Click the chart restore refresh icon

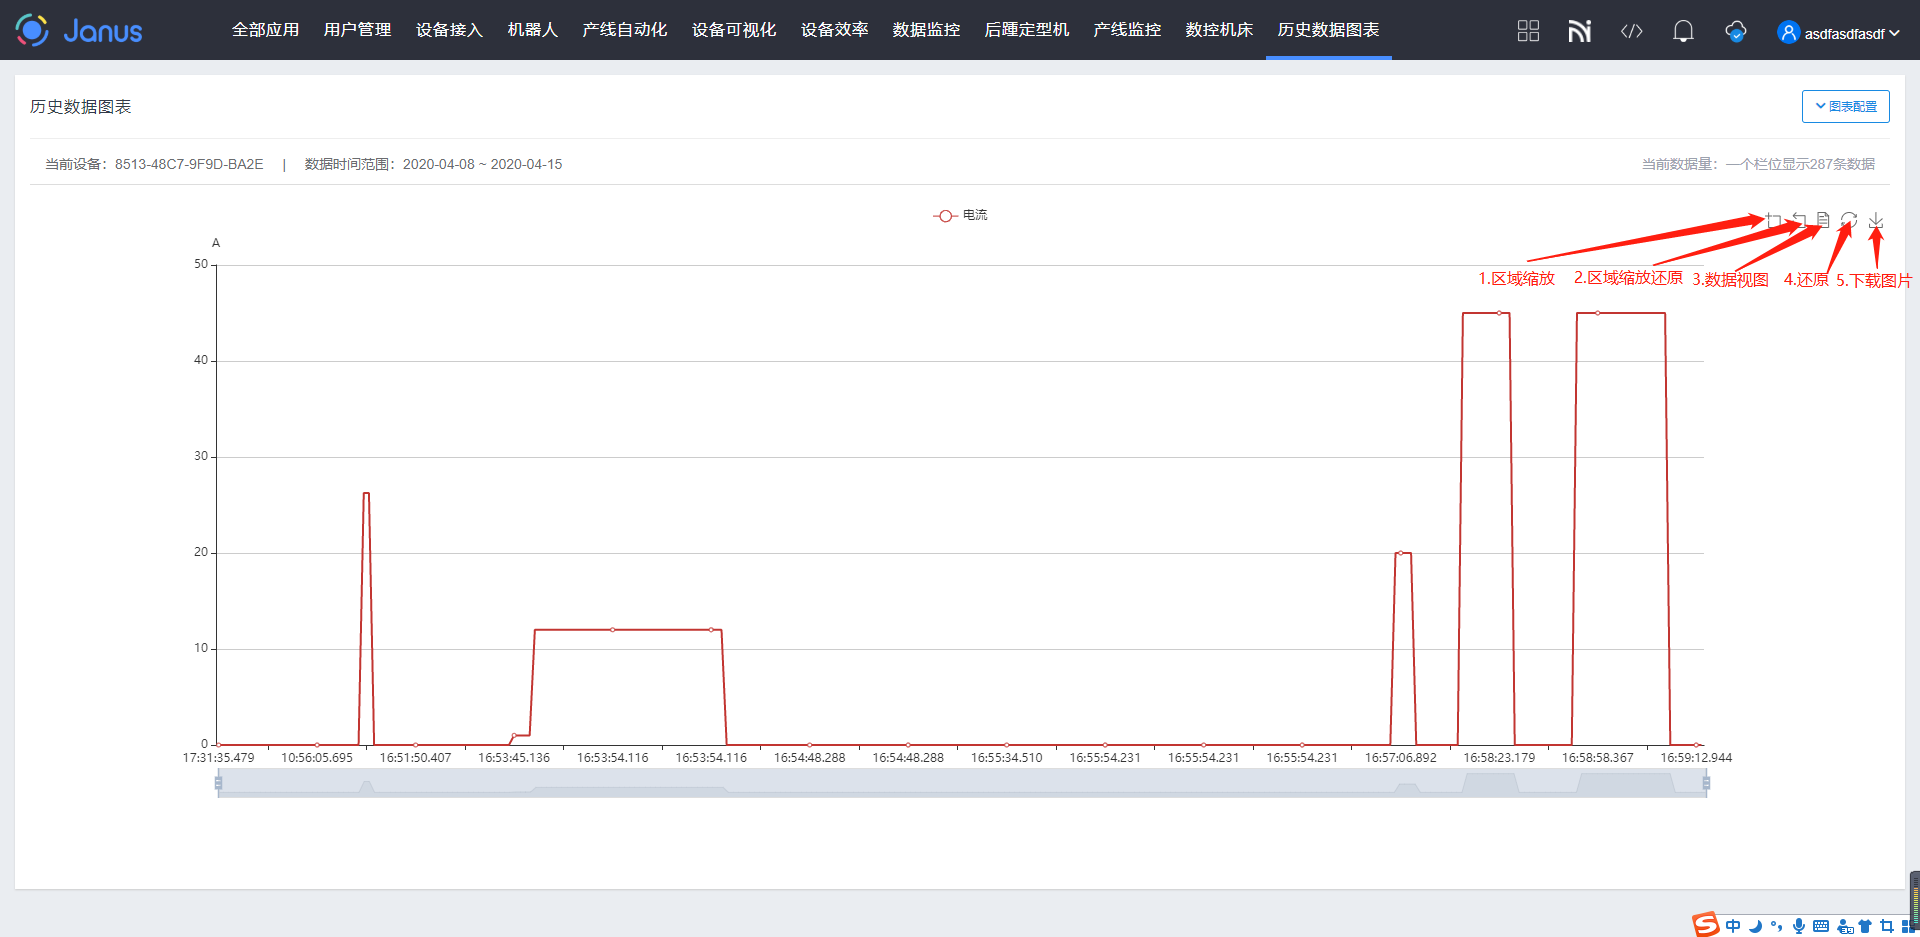pos(1849,220)
